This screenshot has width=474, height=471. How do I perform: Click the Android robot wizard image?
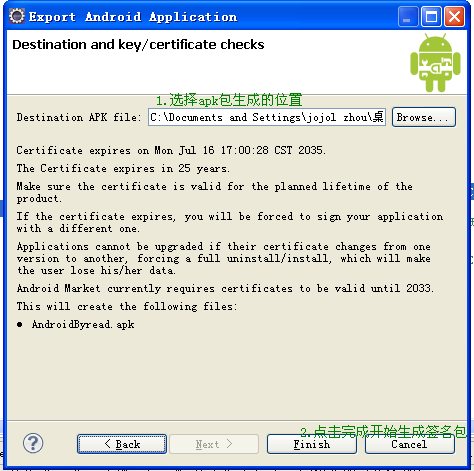tap(435, 62)
